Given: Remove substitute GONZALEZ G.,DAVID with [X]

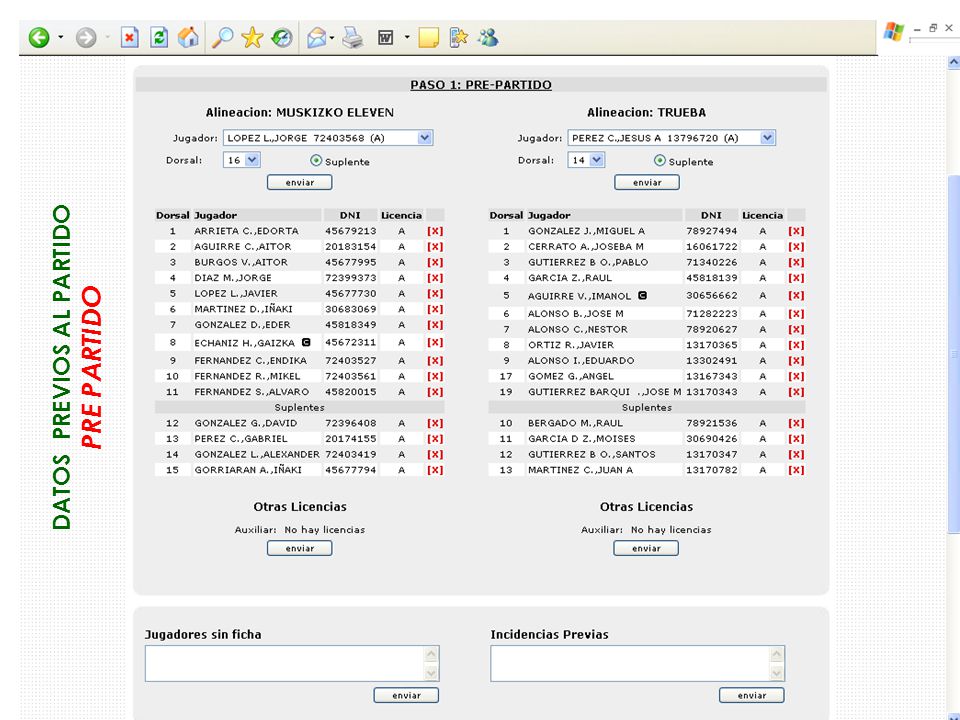Looking at the screenshot, I should [x=435, y=423].
